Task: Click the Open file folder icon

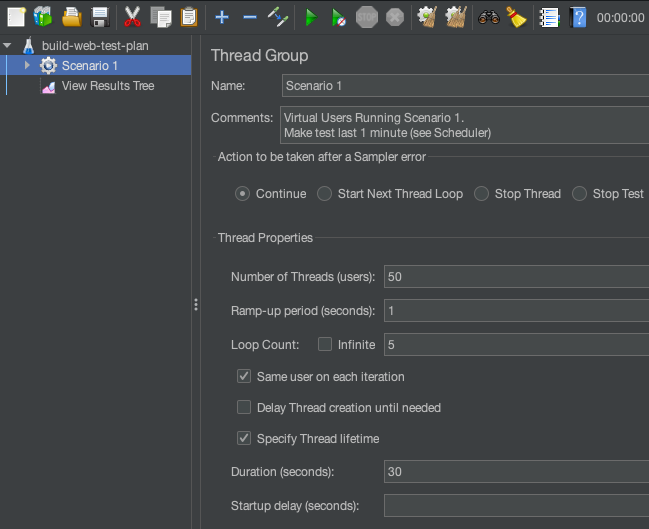Action: point(71,17)
